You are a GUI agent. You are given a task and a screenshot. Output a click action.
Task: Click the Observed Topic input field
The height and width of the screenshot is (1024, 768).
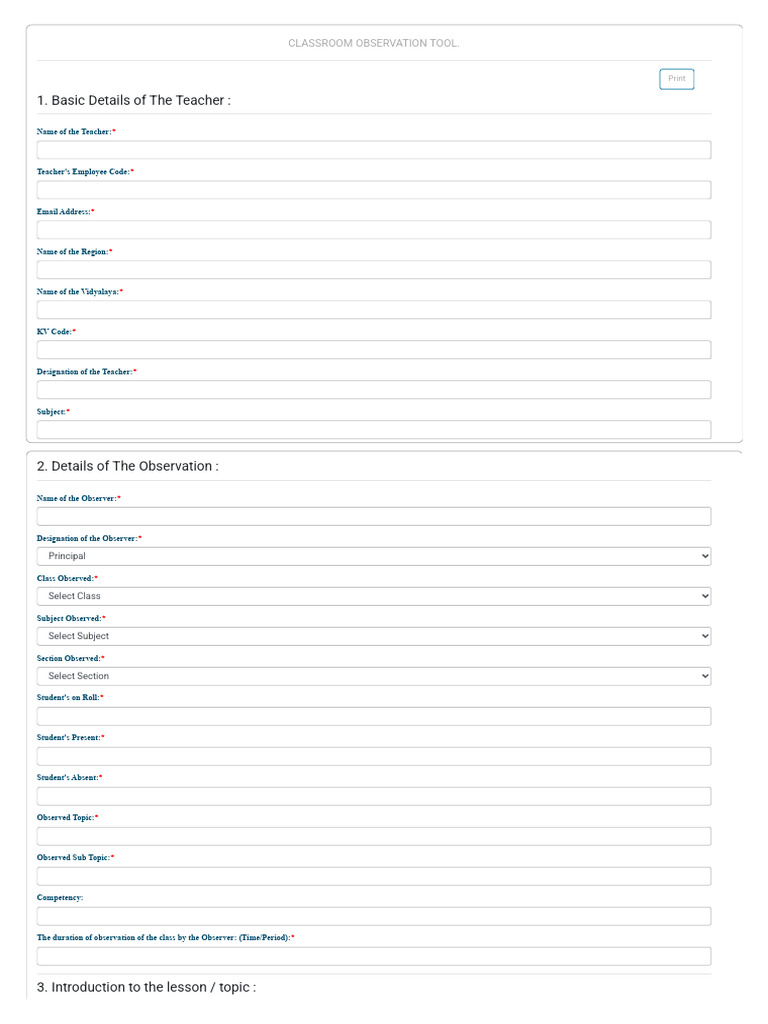tap(373, 836)
